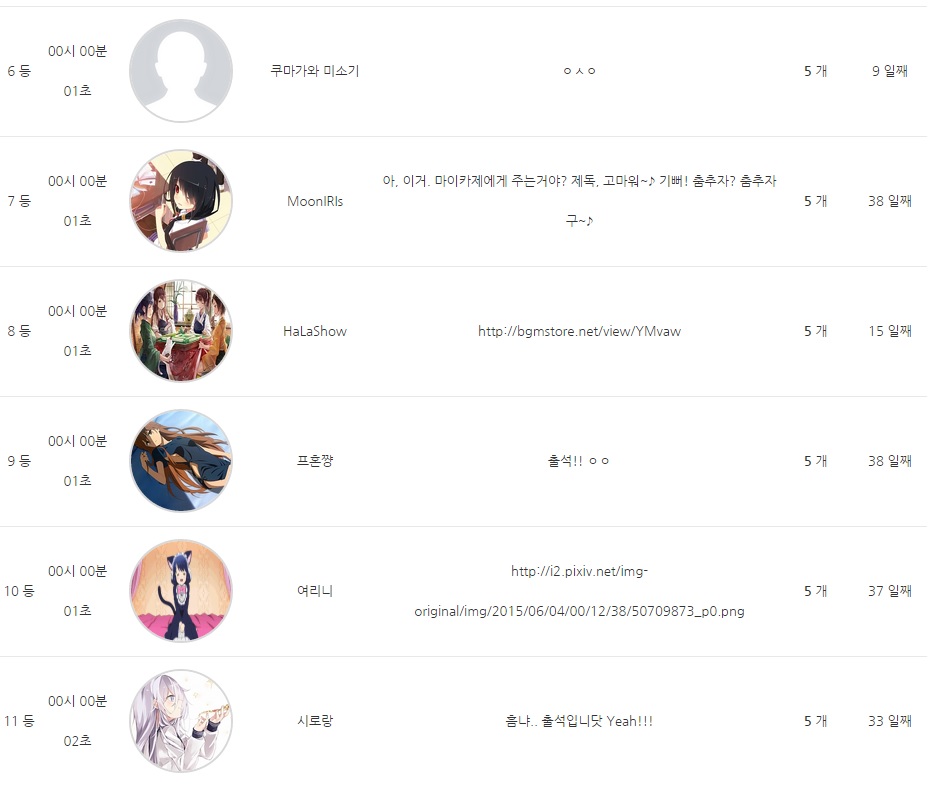Select the 여리니 username
This screenshot has width=929, height=786.
pyautogui.click(x=315, y=591)
